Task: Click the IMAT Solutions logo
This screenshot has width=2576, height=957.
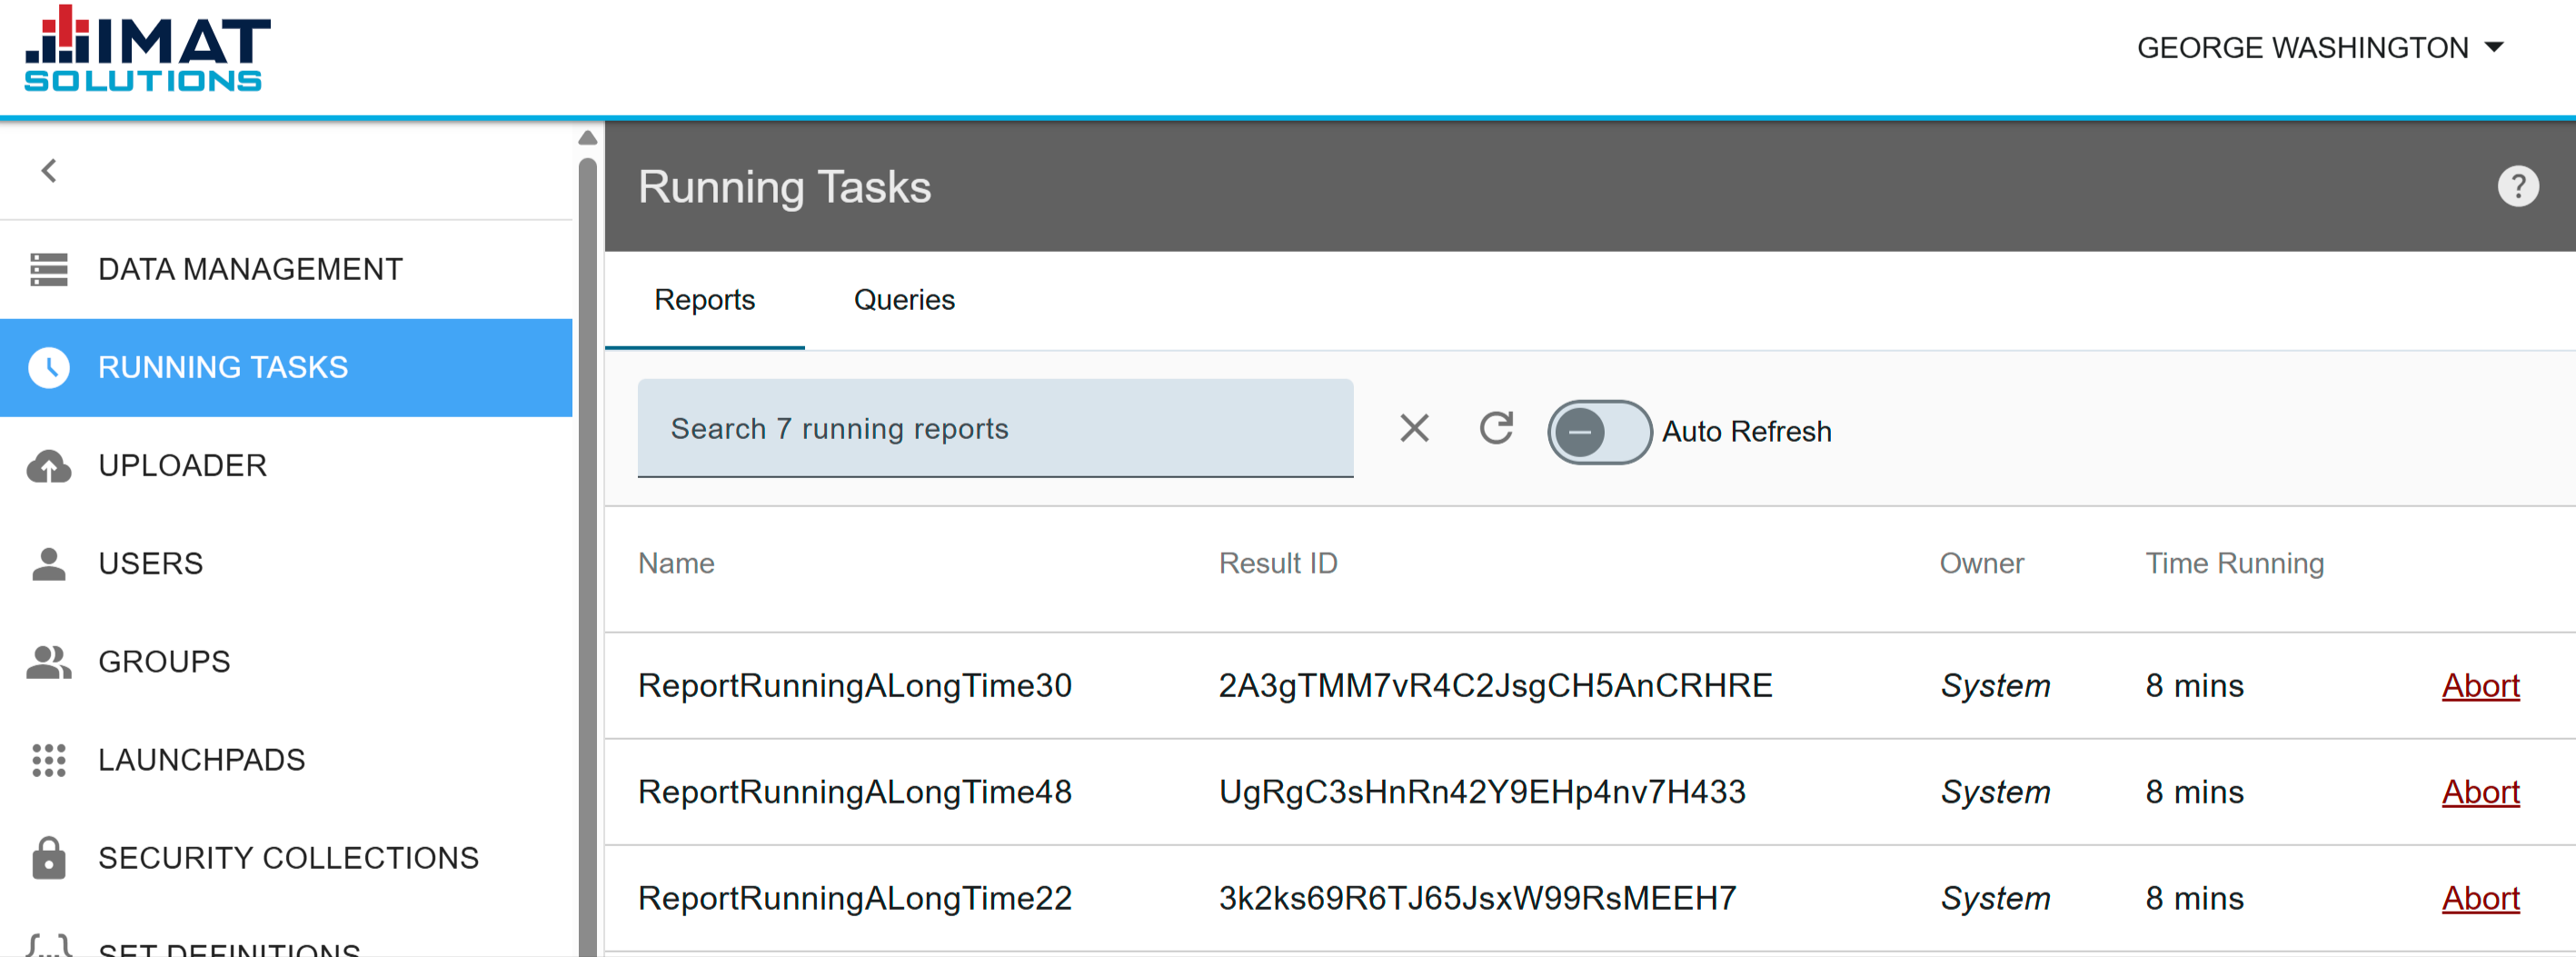Action: pyautogui.click(x=148, y=49)
